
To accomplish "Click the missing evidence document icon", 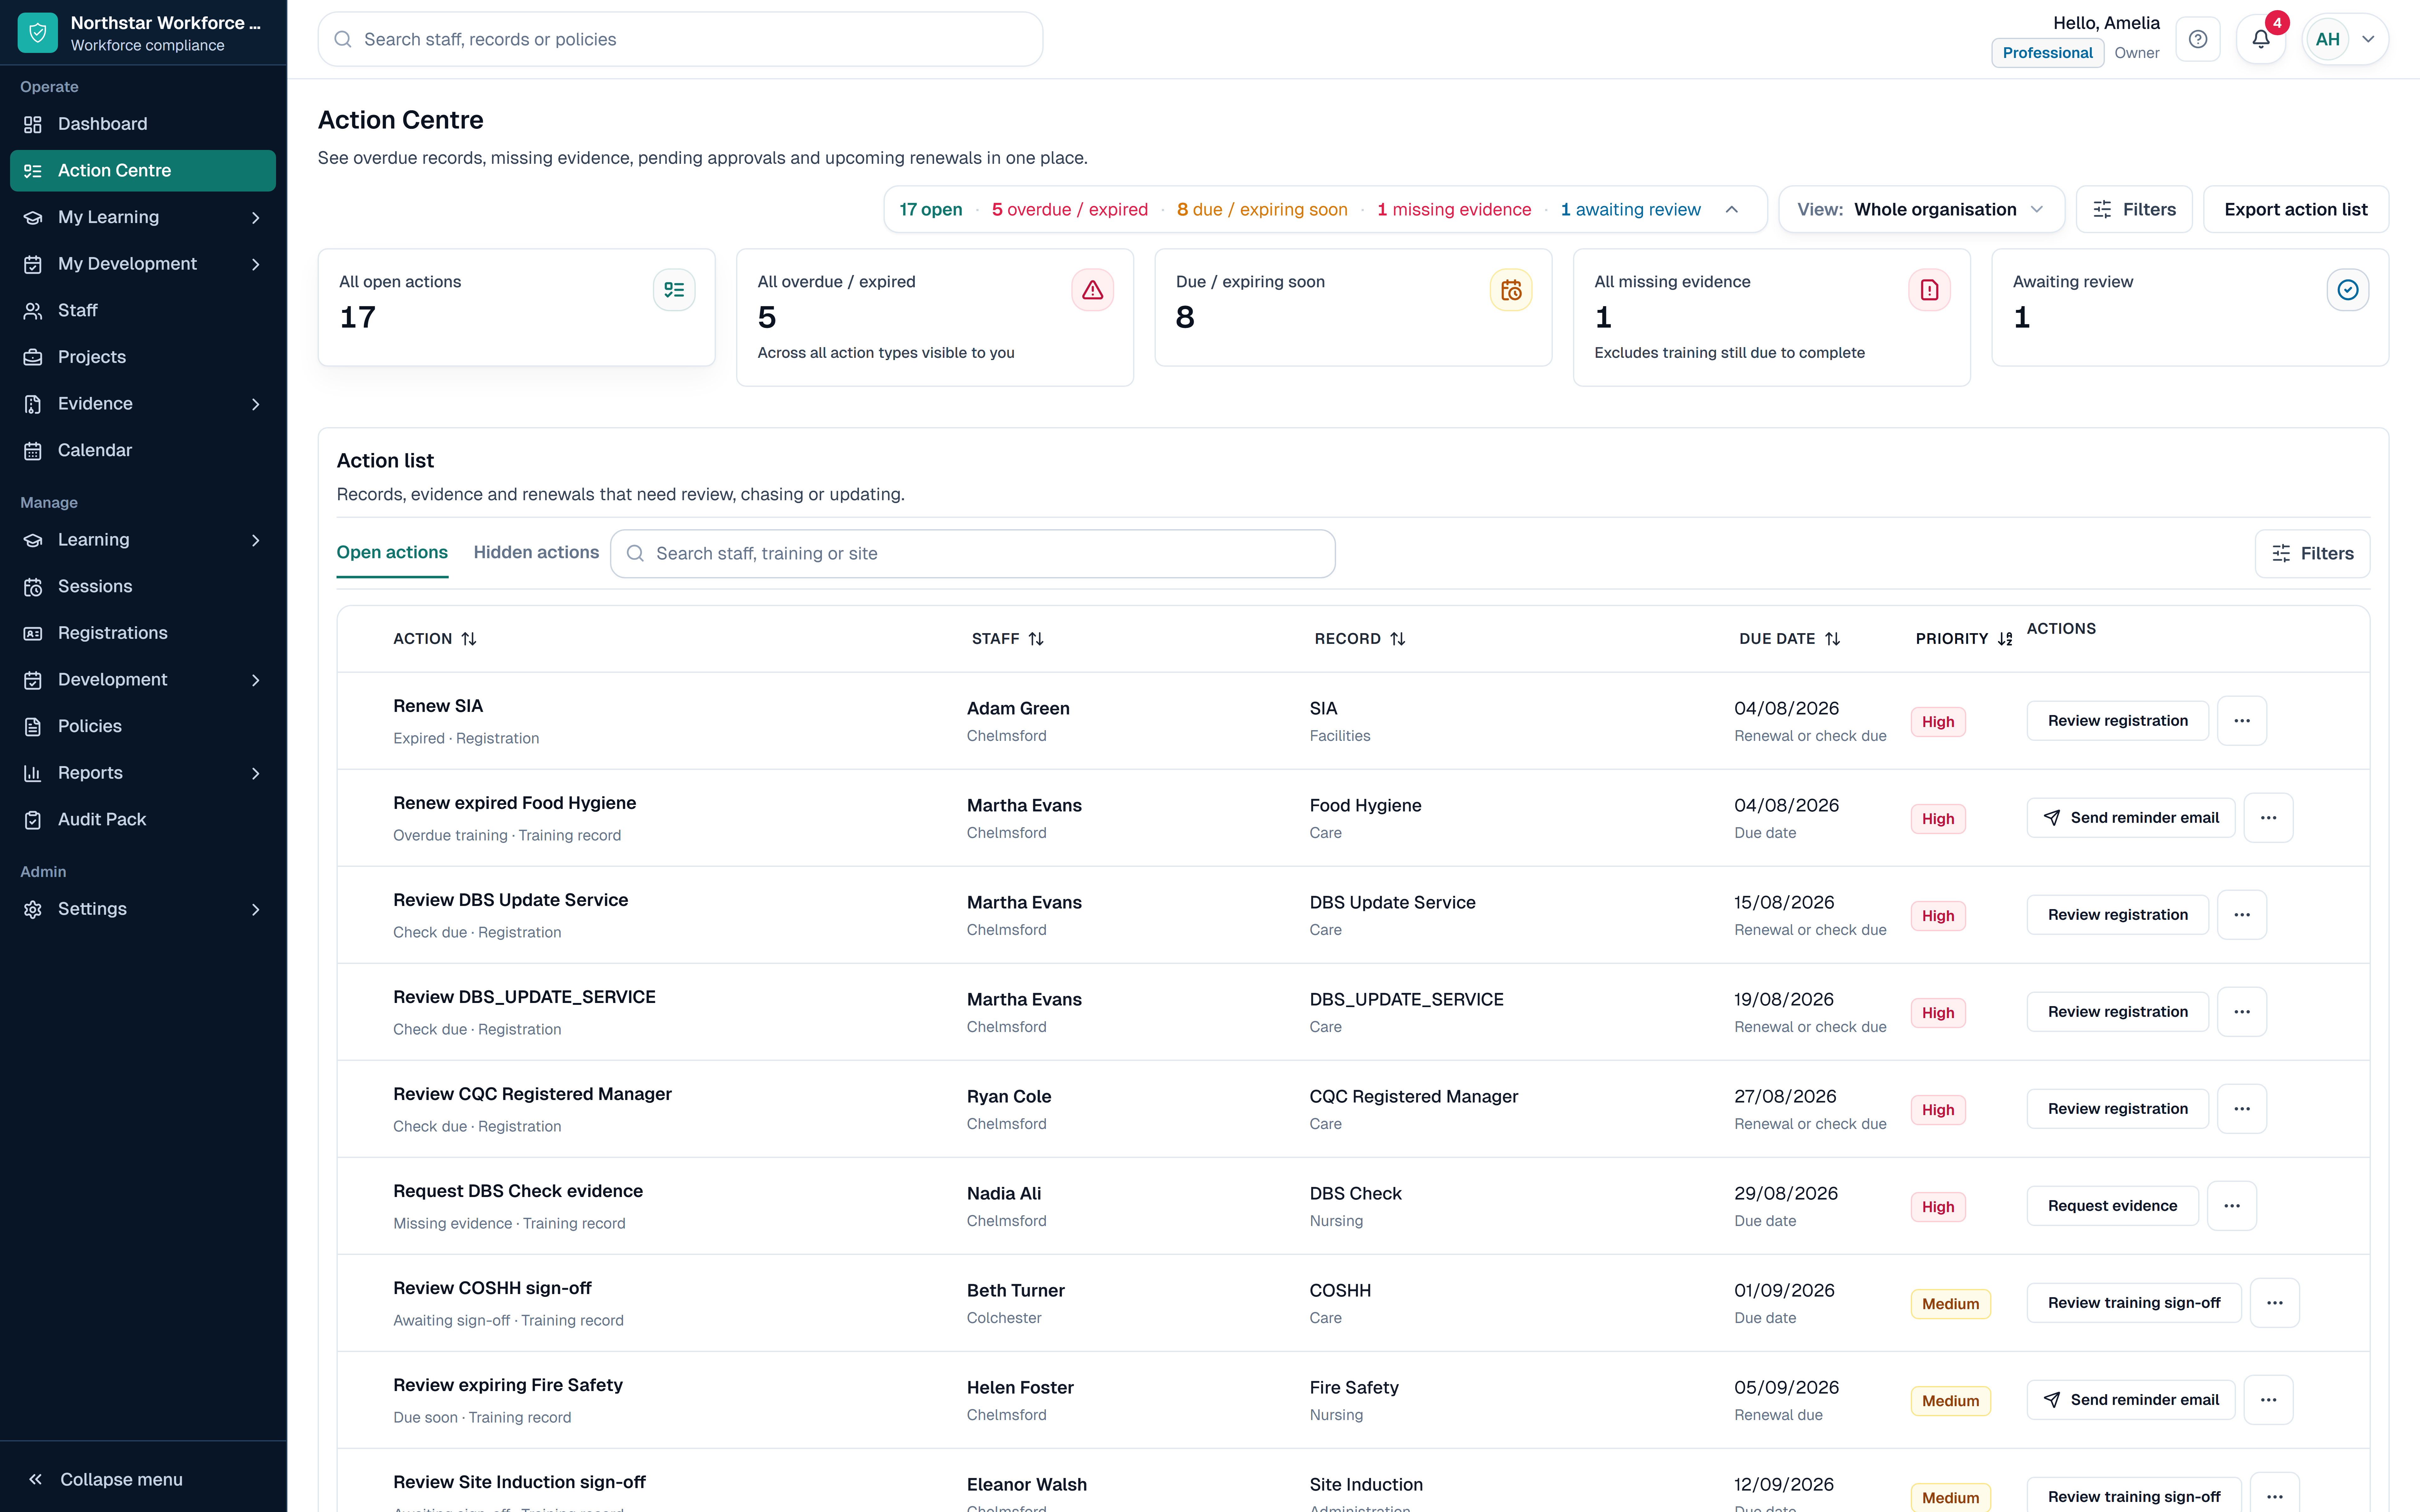I will [x=1929, y=290].
